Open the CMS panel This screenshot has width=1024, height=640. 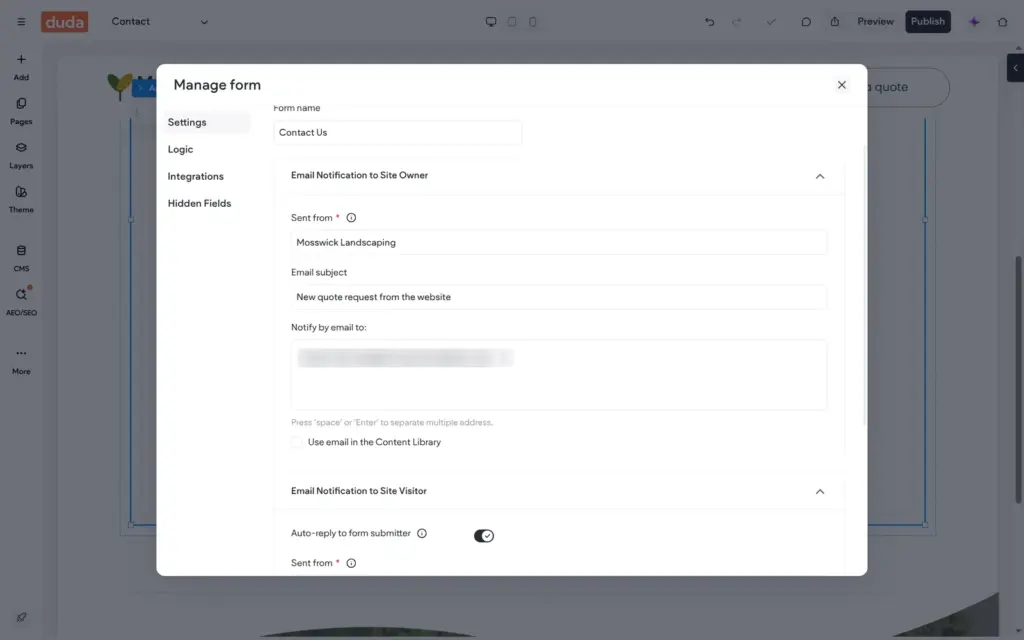click(21, 259)
